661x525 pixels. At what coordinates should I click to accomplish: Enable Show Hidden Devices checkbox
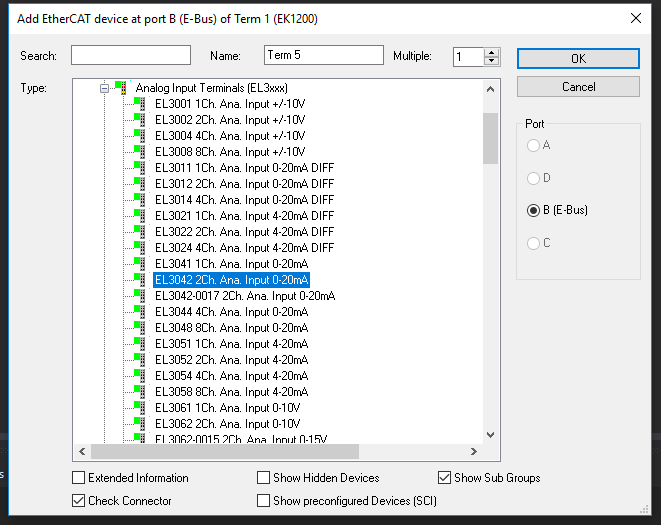(263, 478)
